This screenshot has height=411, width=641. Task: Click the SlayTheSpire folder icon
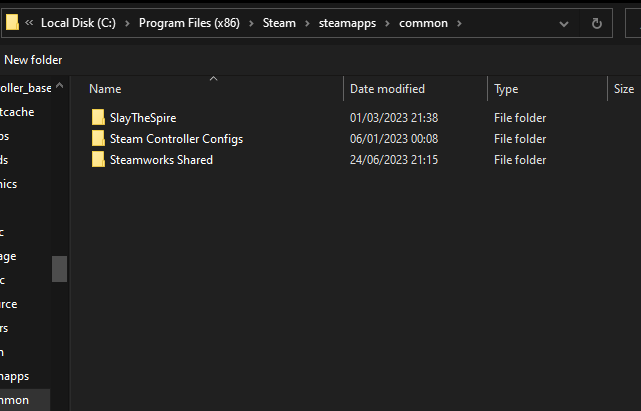(x=98, y=118)
